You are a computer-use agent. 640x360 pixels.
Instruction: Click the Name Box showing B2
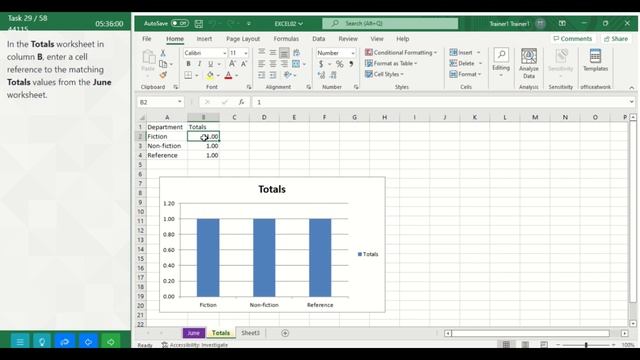[160, 102]
